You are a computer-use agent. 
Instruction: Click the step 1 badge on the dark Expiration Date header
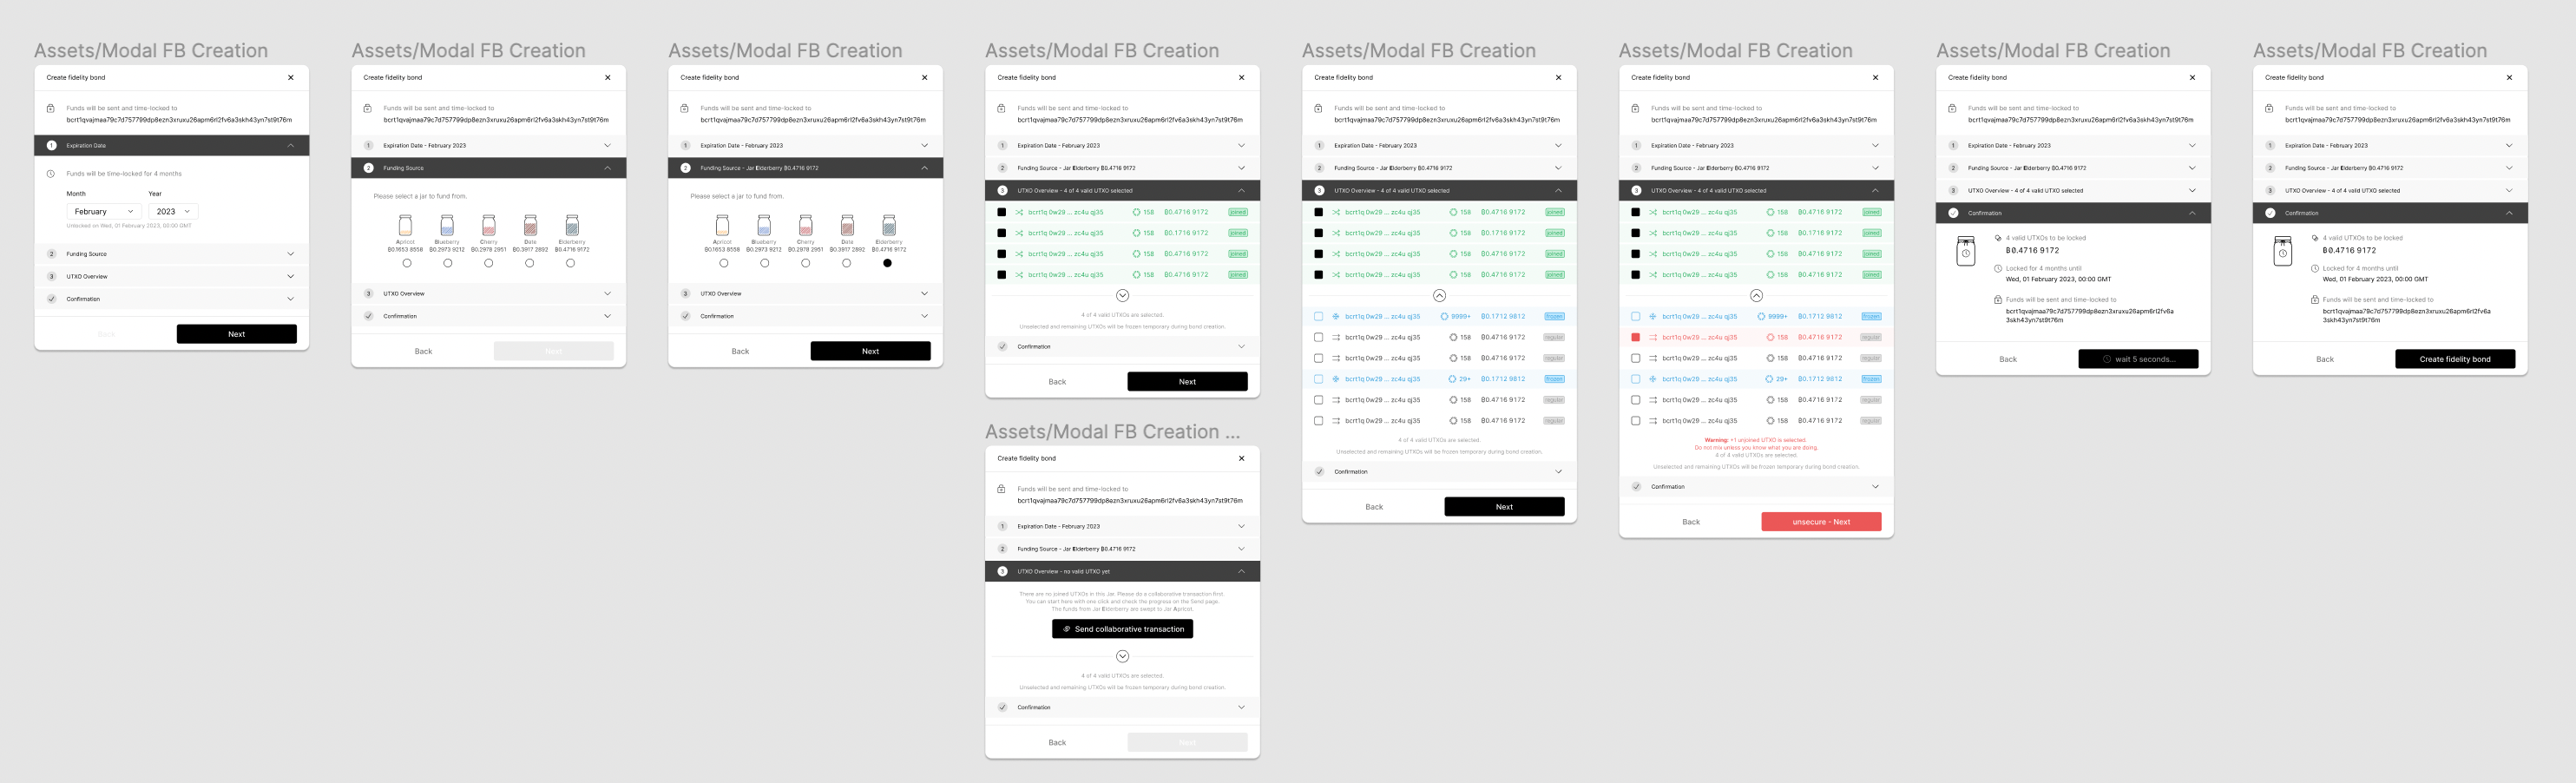[x=51, y=146]
